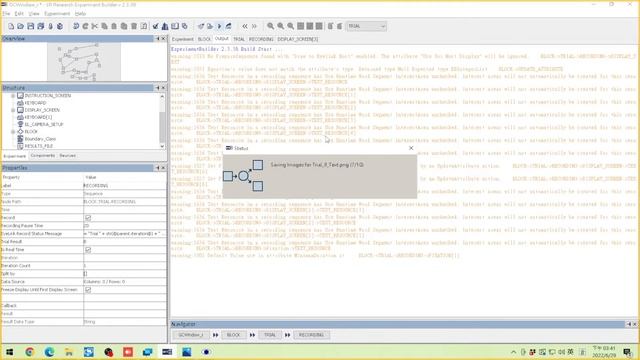The width and height of the screenshot is (640, 360).
Task: Open the TRIAL toolbar dropdown
Action: click(x=366, y=26)
